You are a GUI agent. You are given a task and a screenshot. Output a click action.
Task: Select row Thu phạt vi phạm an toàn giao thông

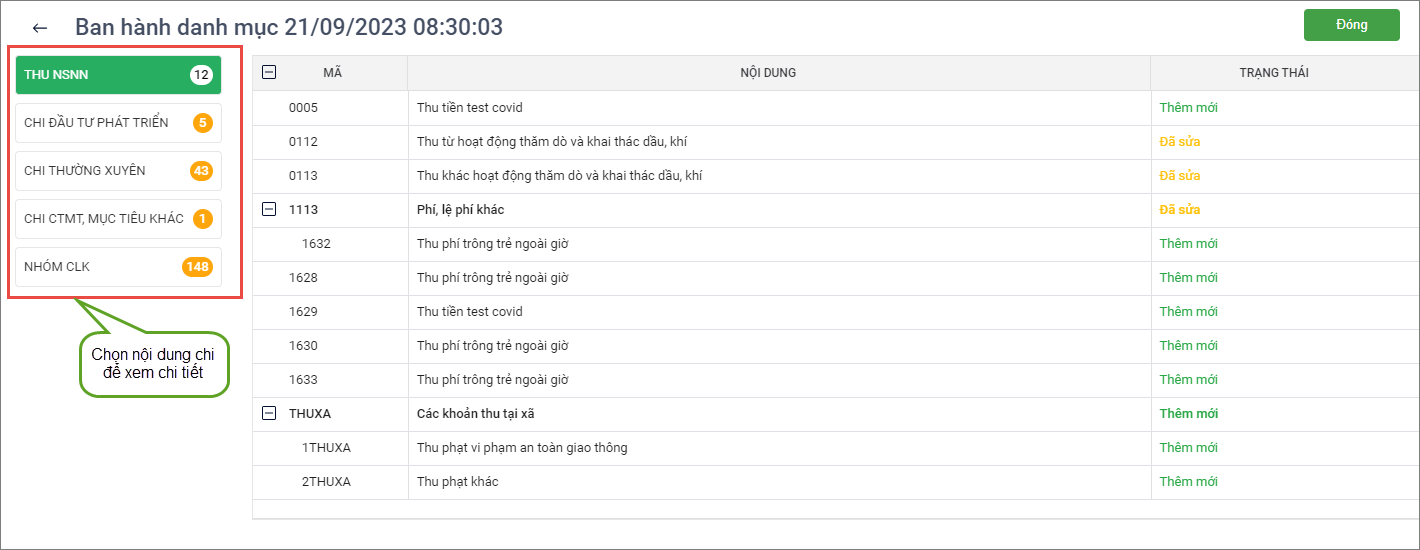[x=522, y=448]
